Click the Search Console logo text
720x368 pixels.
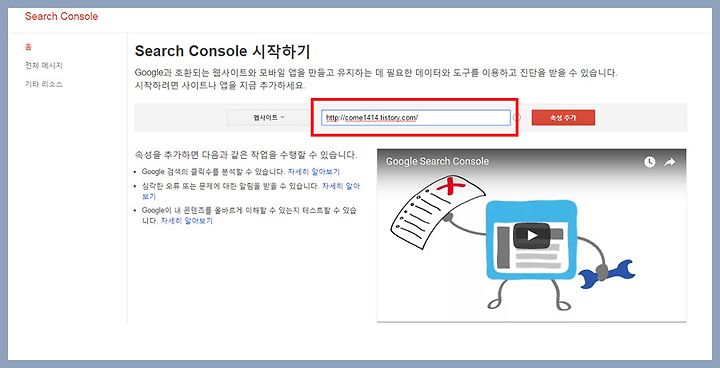pyautogui.click(x=61, y=17)
